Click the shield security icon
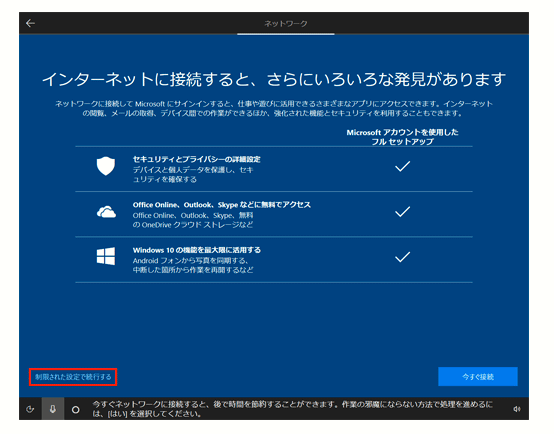Screen dimensions: 554x434 coord(106,166)
